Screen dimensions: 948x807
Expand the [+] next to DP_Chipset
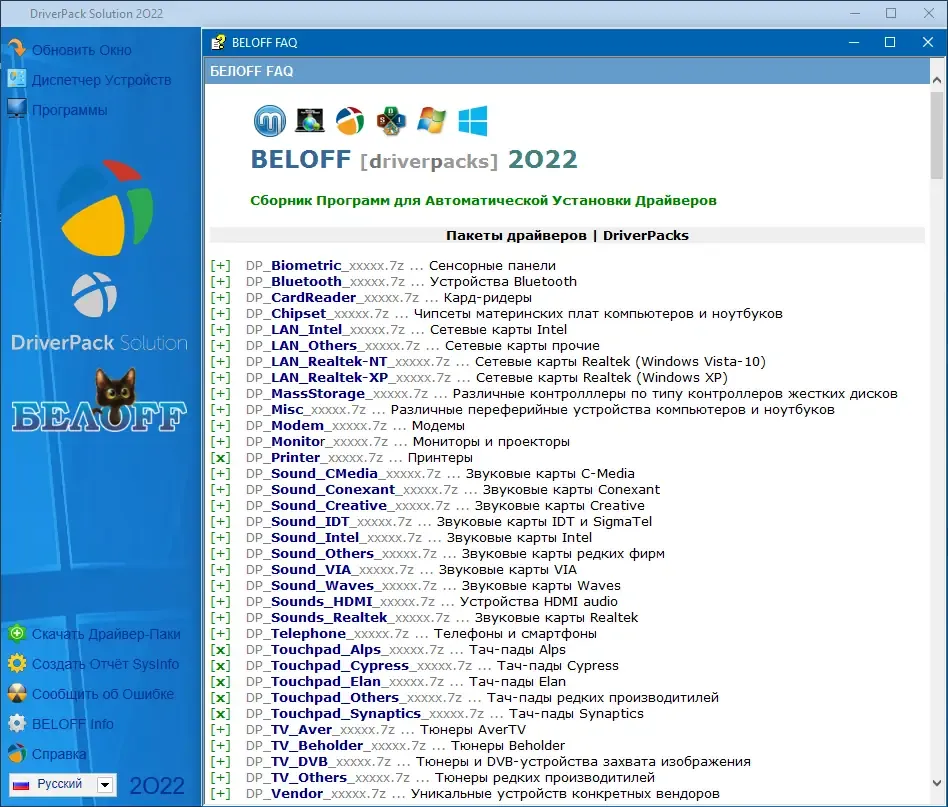(221, 314)
